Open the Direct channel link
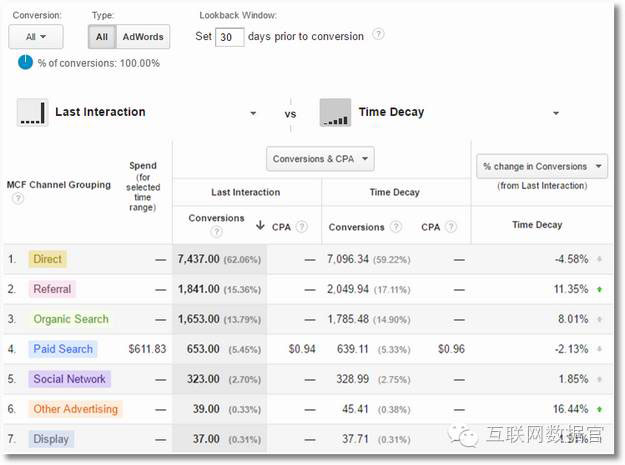The height and width of the screenshot is (465, 625). (x=47, y=259)
